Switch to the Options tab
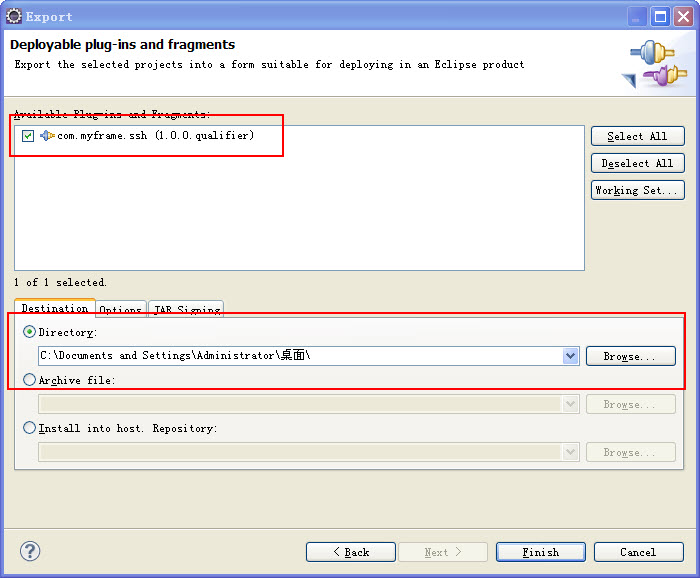 [121, 309]
